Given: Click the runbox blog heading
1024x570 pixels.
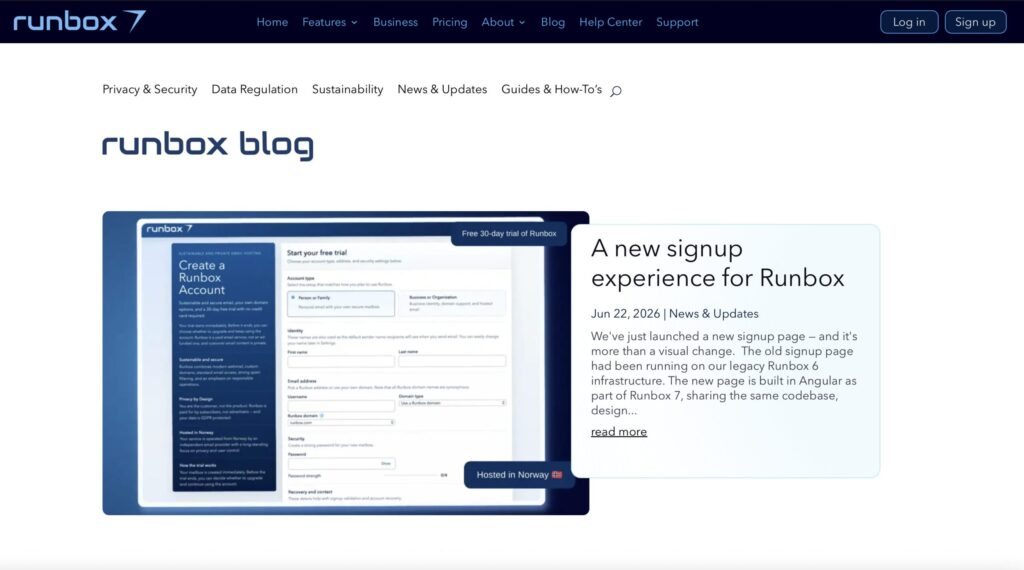Looking at the screenshot, I should (x=208, y=145).
